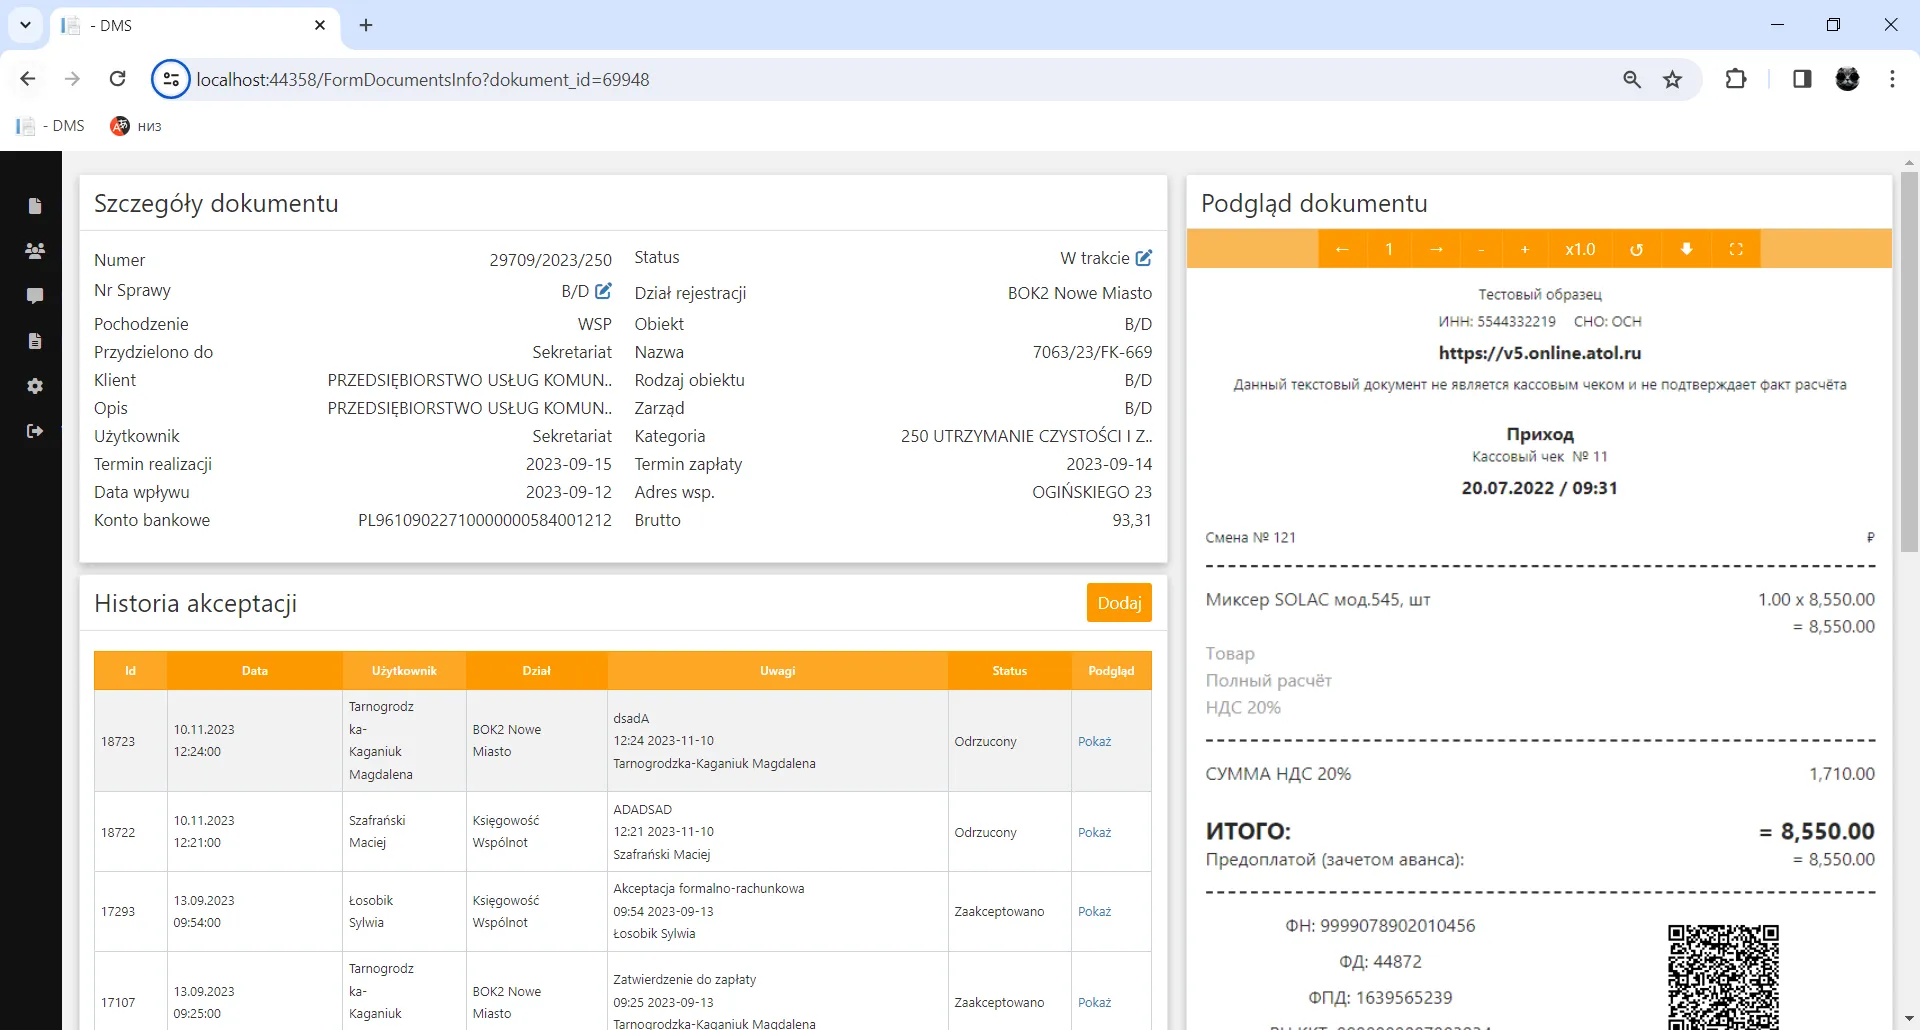Click the Adres wsp. value OGIŃSKIEGO 23

pyautogui.click(x=1092, y=492)
